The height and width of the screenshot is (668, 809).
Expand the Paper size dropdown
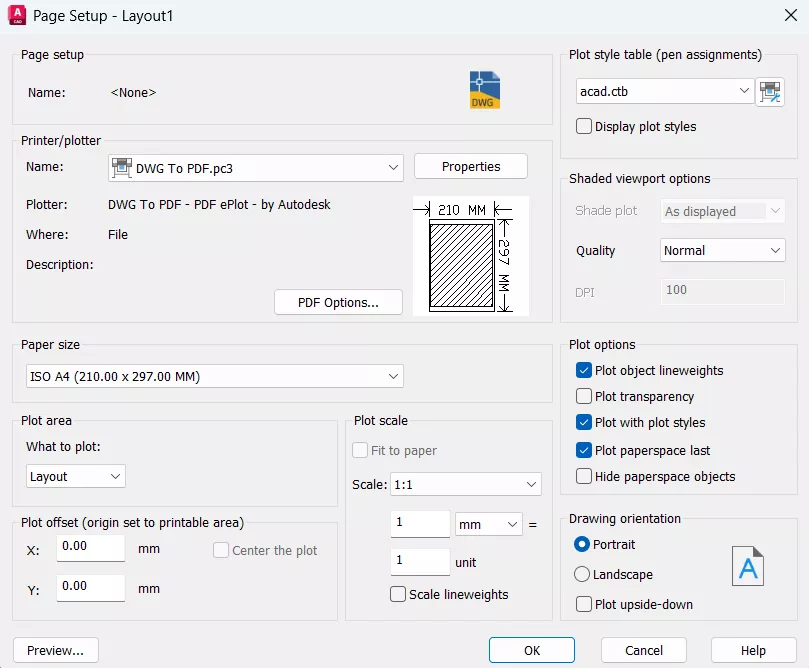click(x=213, y=377)
